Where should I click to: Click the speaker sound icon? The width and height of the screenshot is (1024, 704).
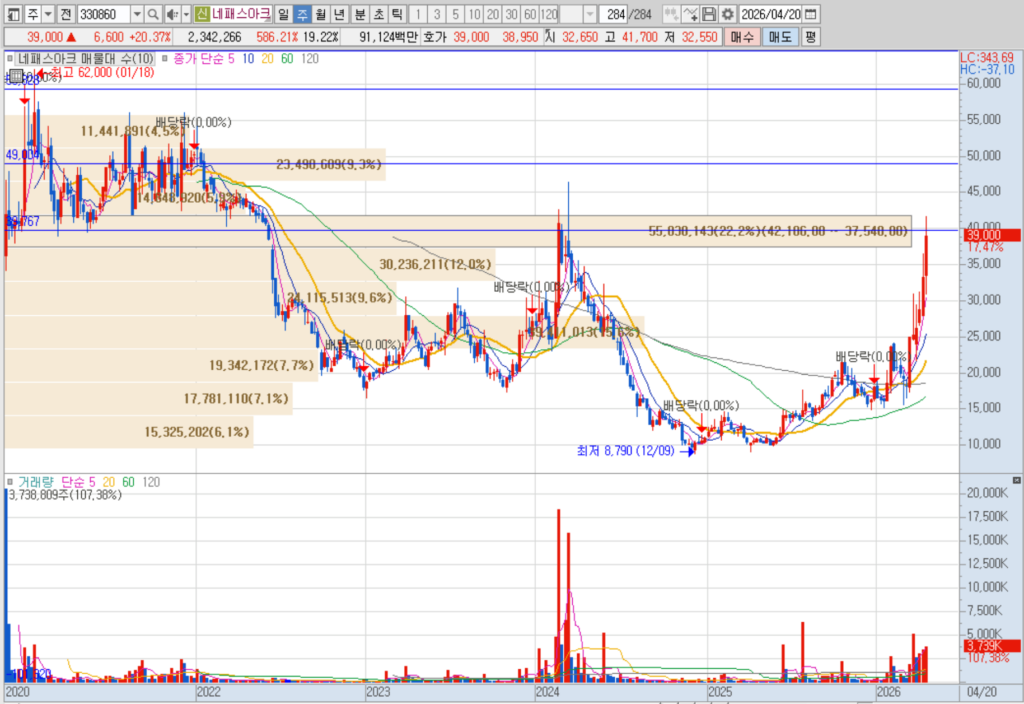(x=172, y=14)
